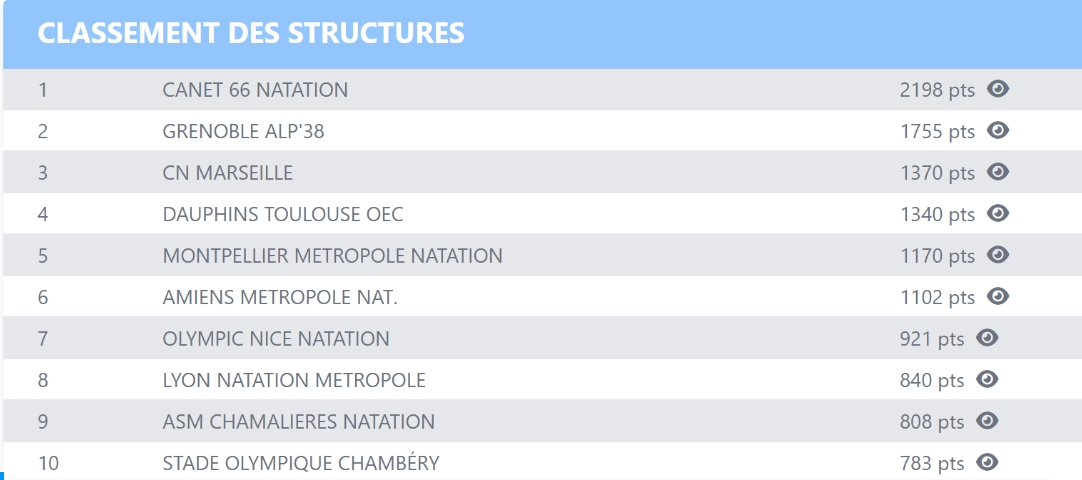
Task: Select DAUPHINS TOULOUSE OEC entry
Action: pos(283,215)
